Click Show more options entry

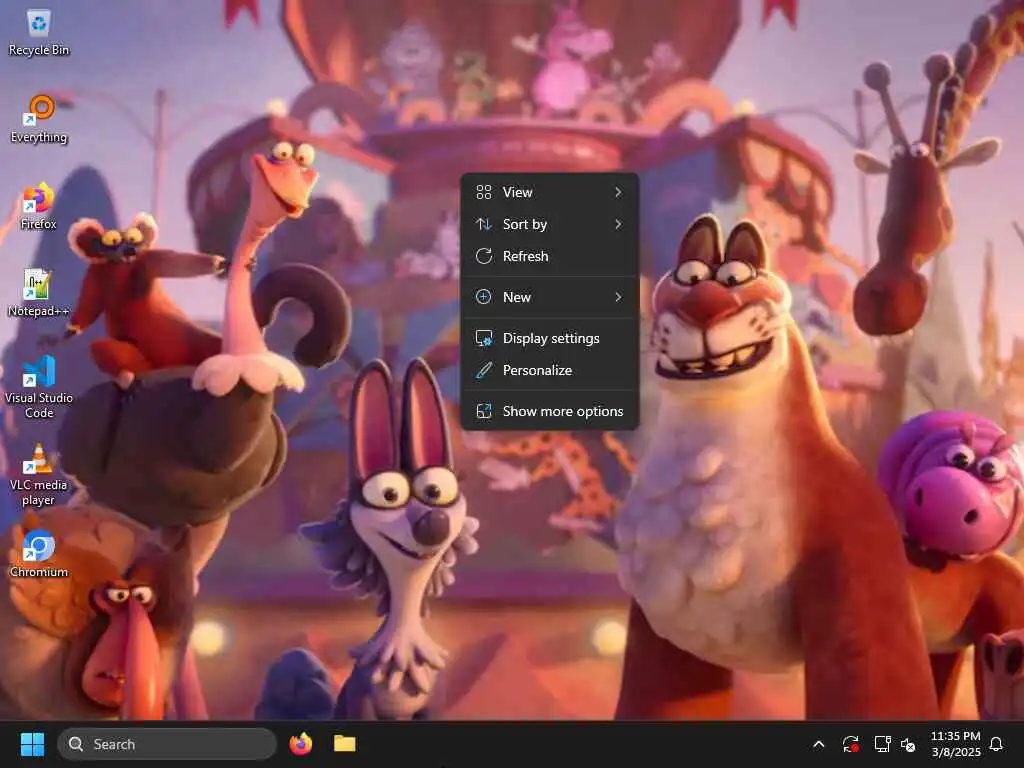pos(550,411)
